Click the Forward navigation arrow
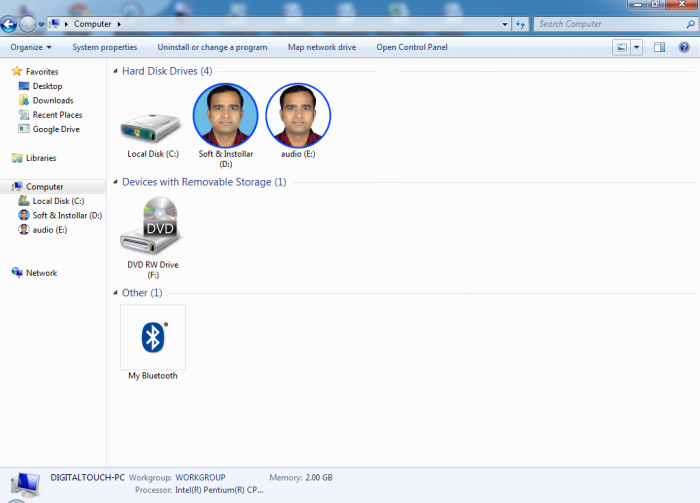The height and width of the screenshot is (503, 700). 27,24
